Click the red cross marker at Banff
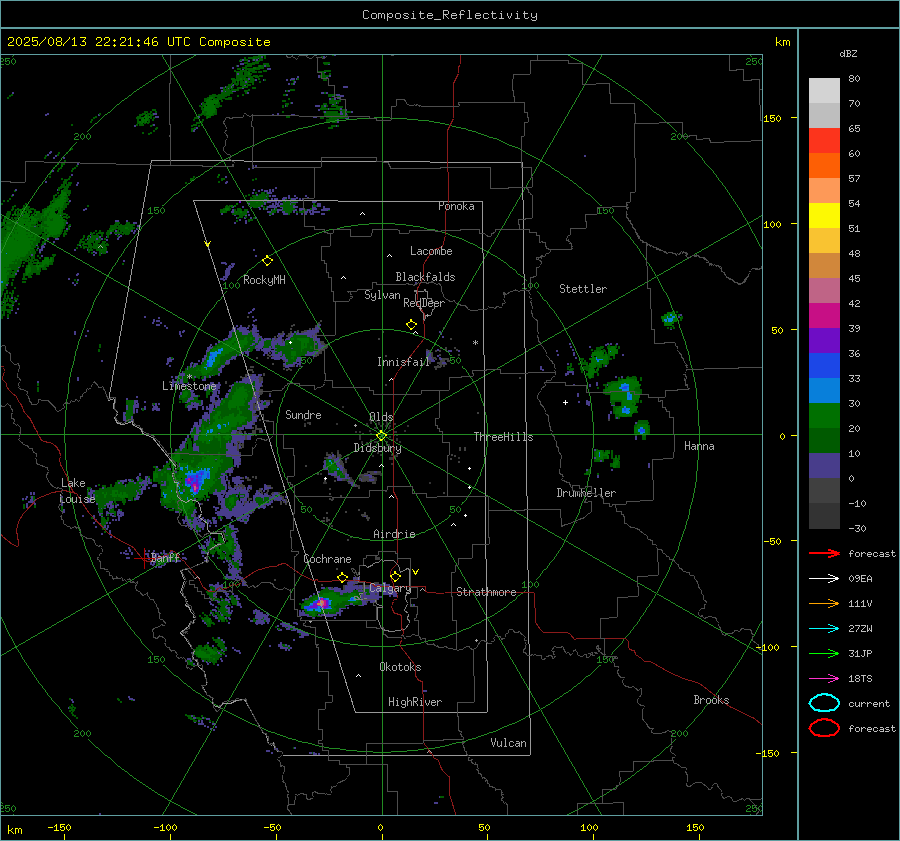Image resolution: width=900 pixels, height=841 pixels. coord(144,558)
